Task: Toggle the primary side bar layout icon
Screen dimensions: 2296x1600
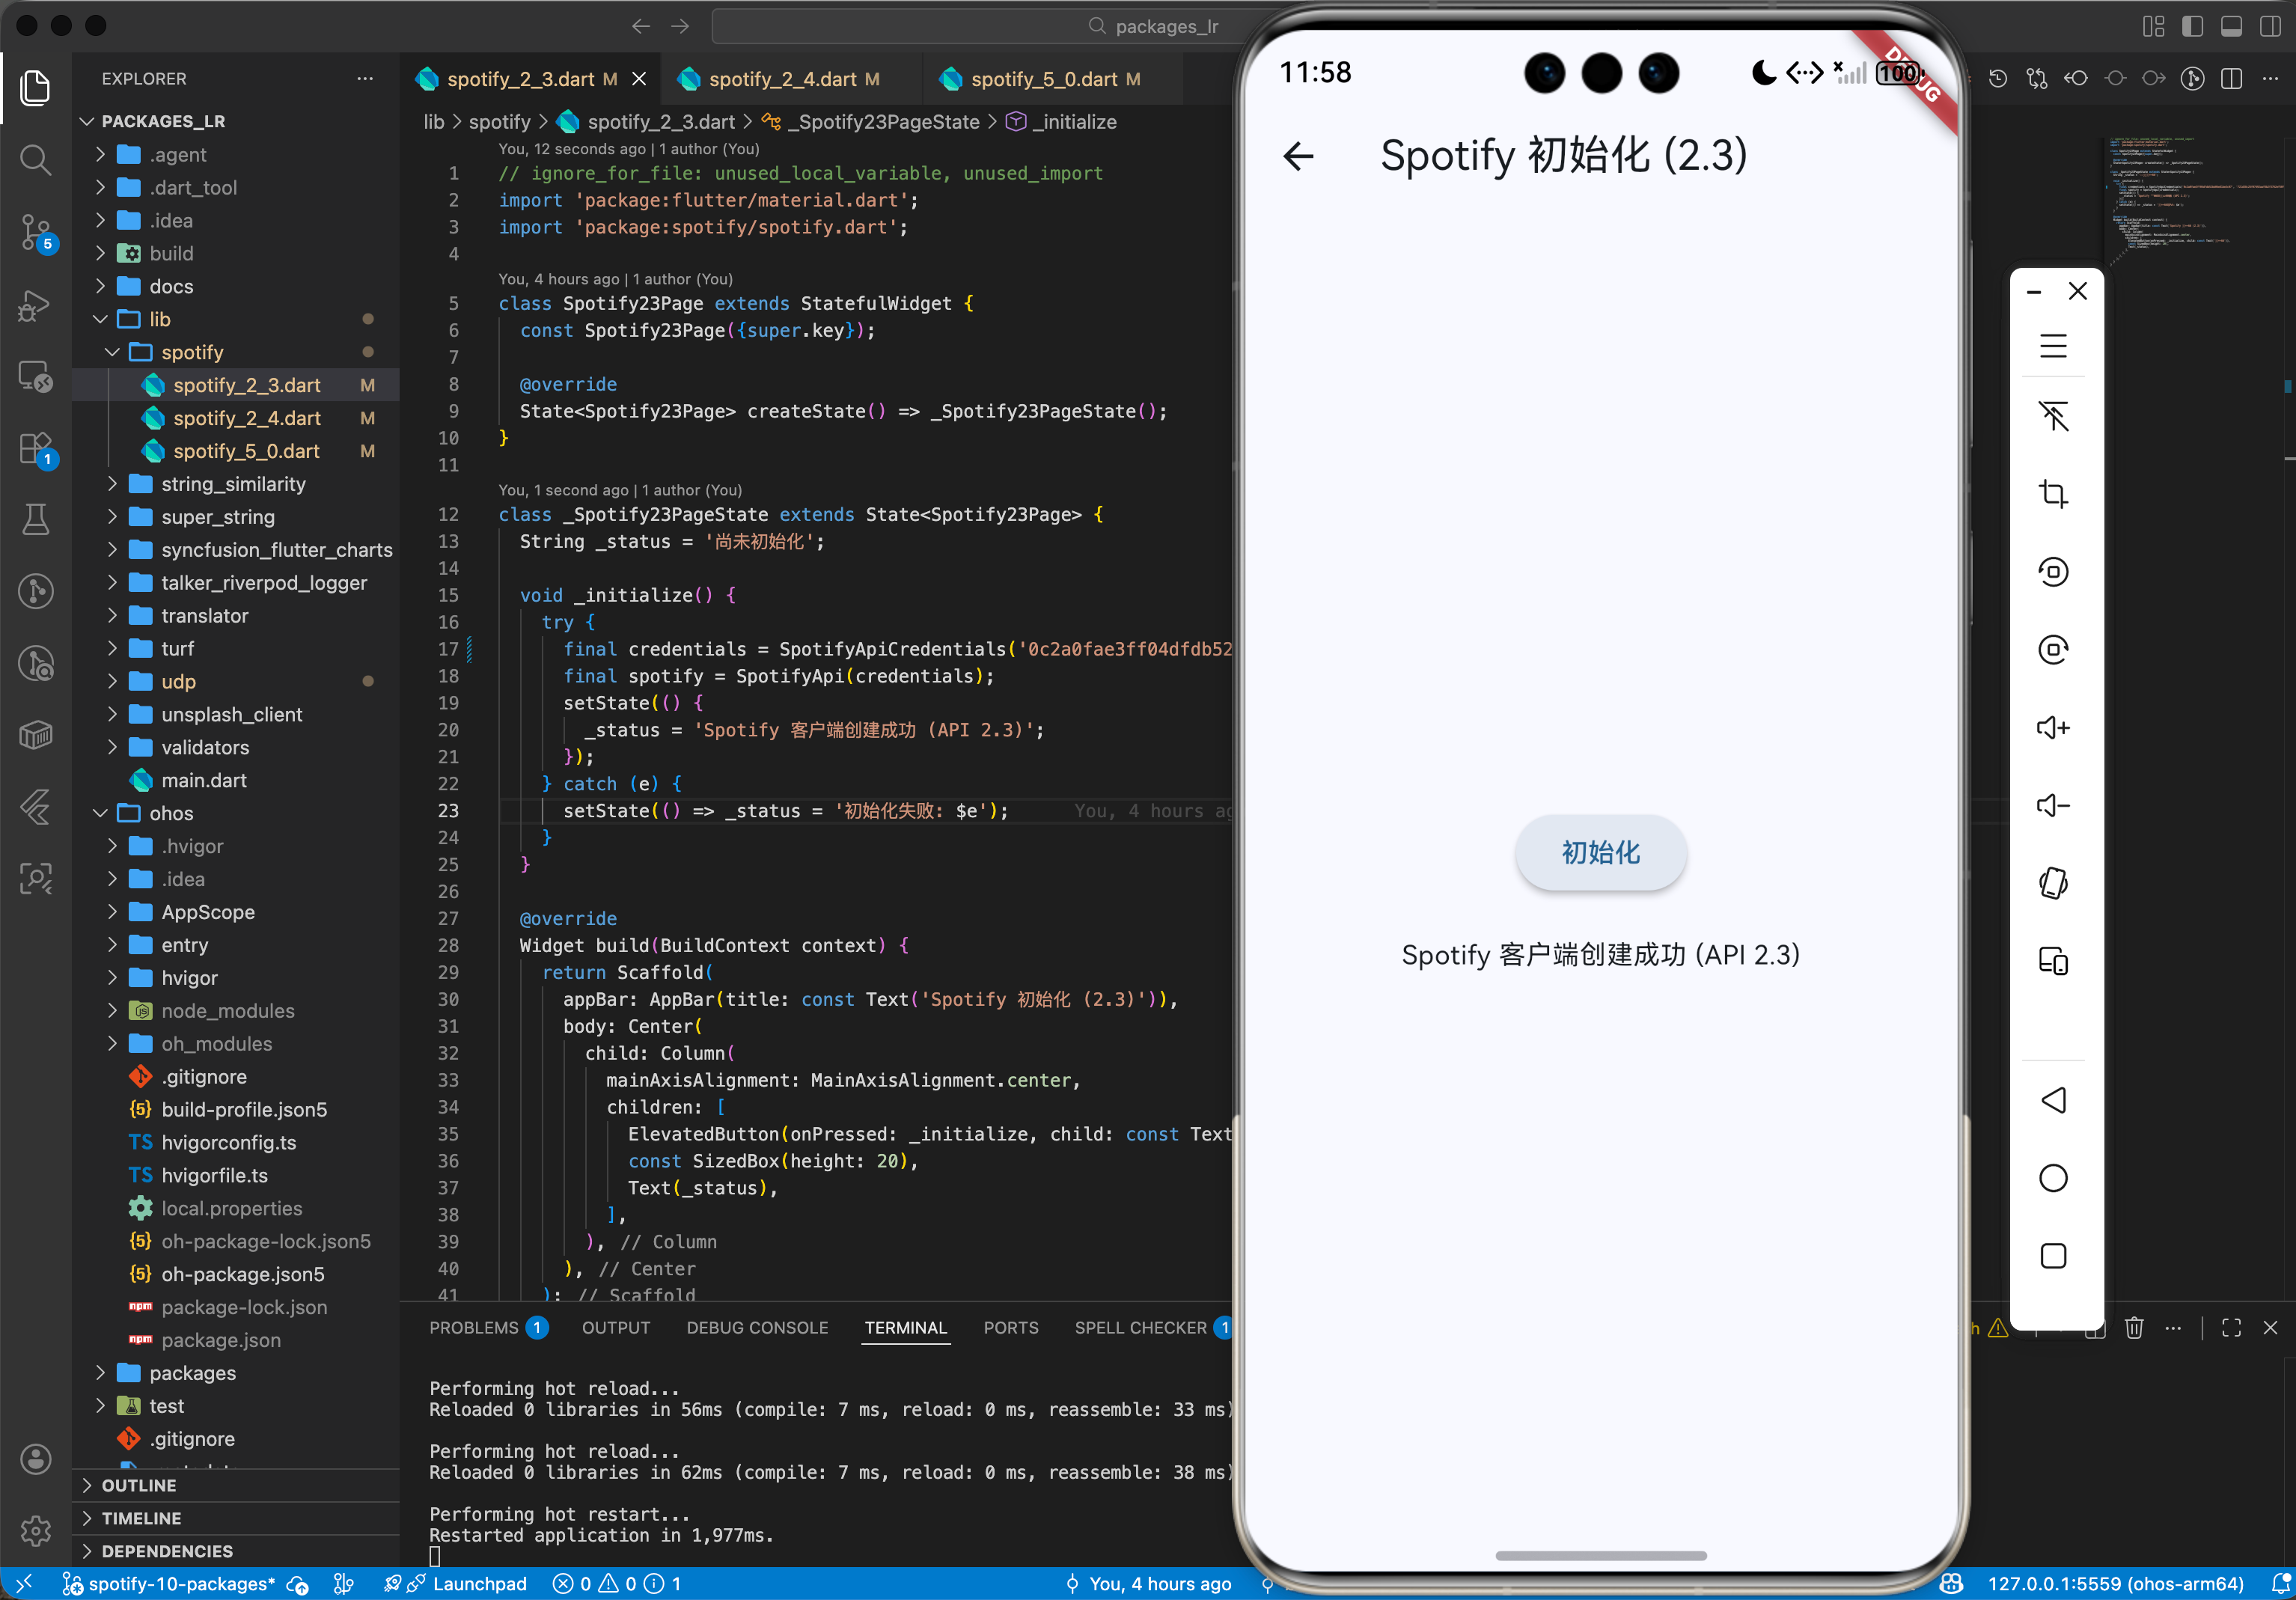Action: [x=2192, y=26]
